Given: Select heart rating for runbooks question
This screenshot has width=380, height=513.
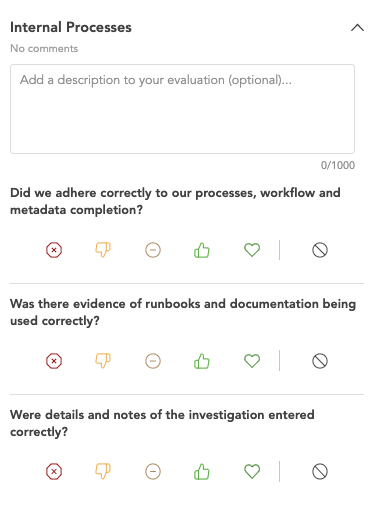Looking at the screenshot, I should point(252,361).
